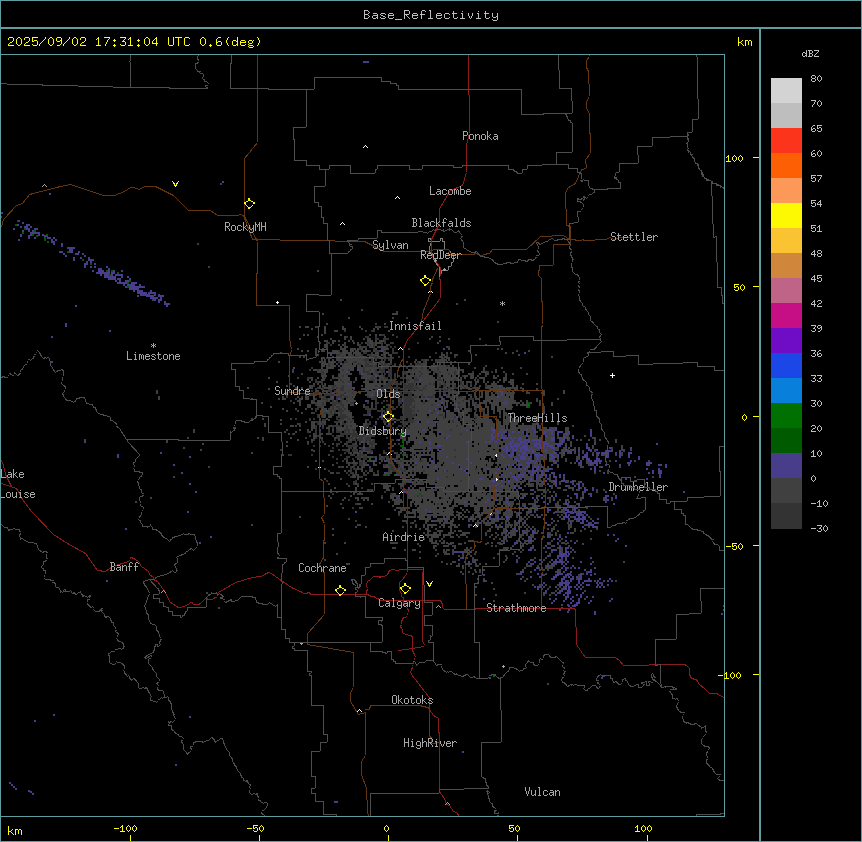Click the Okotoks label
The width and height of the screenshot is (862, 842).
412,700
